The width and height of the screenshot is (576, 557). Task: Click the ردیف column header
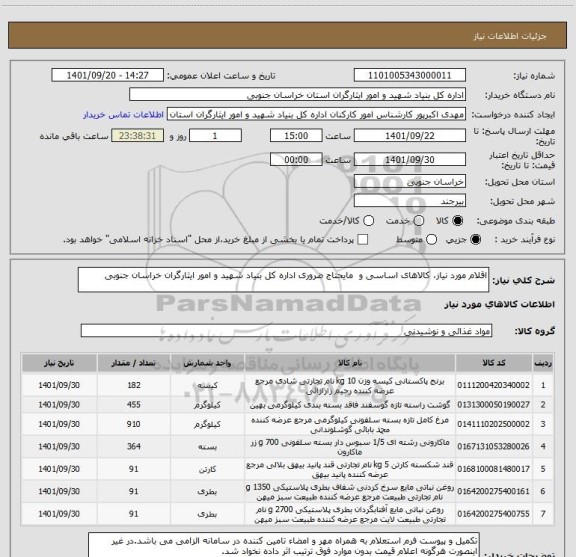click(543, 363)
